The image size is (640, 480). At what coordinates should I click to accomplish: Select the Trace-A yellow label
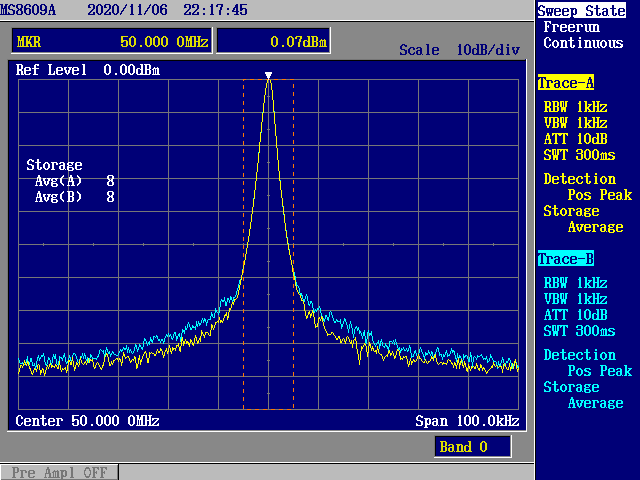[566, 83]
